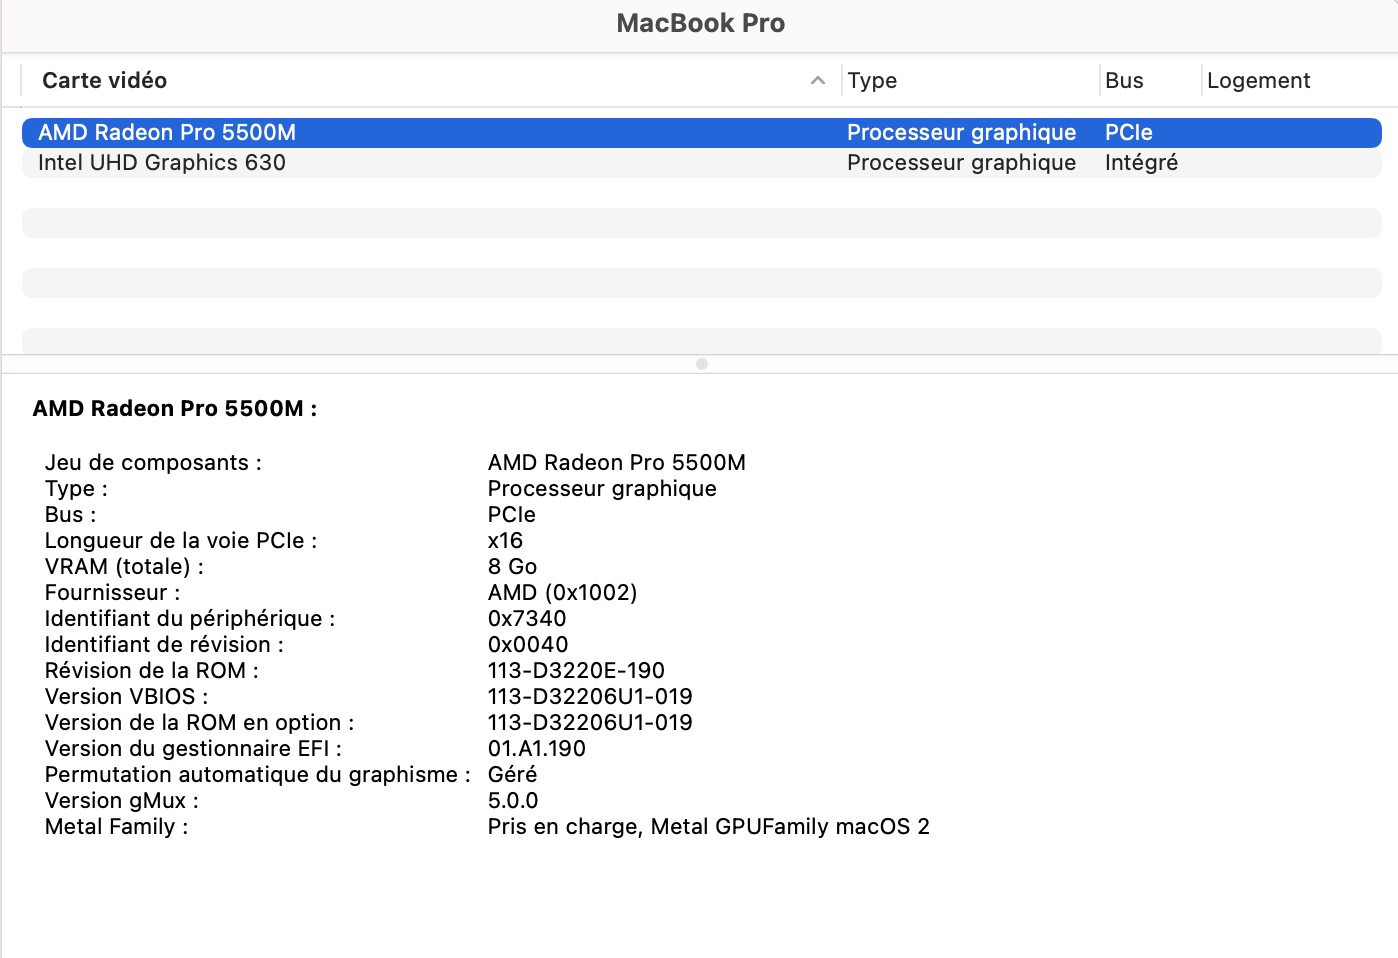Viewport: 1398px width, 958px height.
Task: Click the Version gMux label
Action: tap(122, 800)
